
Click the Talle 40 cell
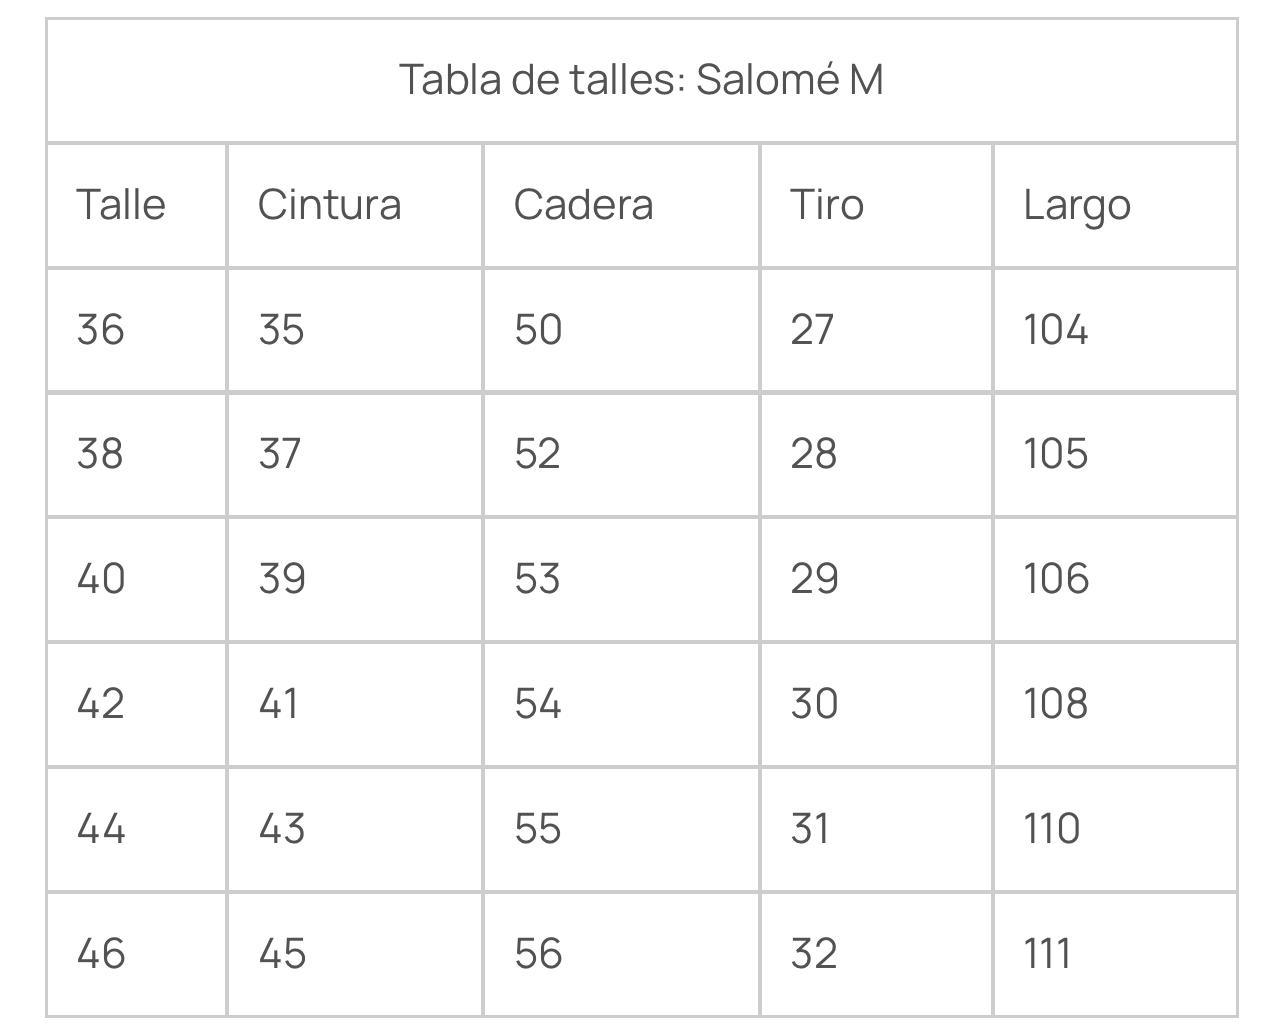tap(101, 579)
